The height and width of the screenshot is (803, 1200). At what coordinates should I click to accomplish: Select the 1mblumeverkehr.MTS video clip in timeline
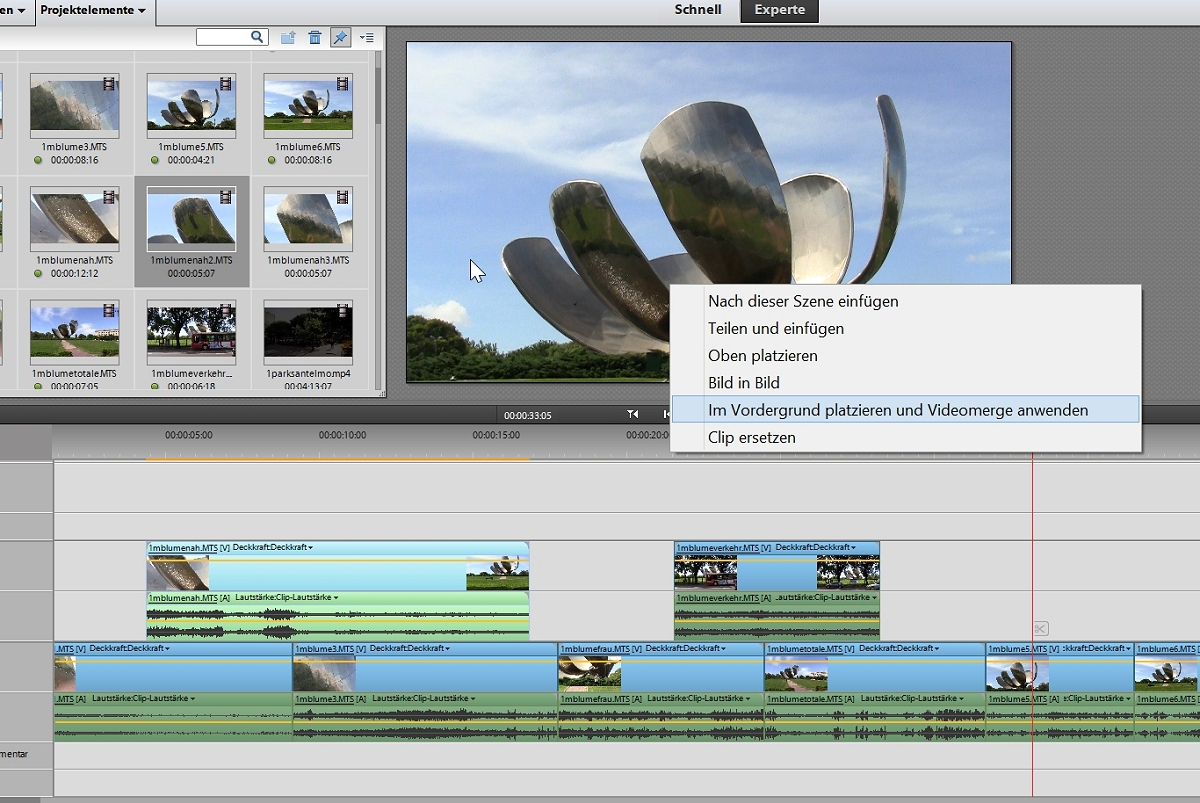777,567
